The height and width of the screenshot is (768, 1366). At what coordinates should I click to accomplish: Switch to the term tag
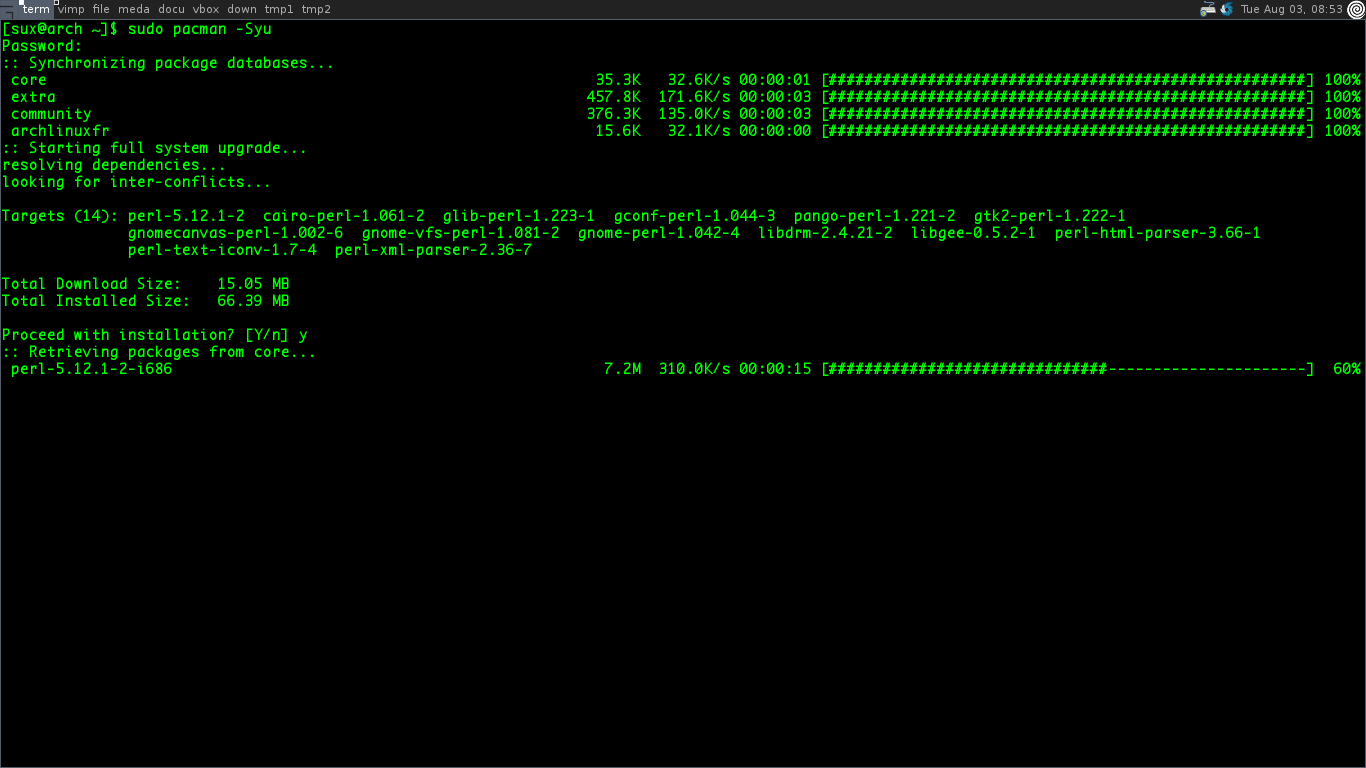click(x=36, y=9)
